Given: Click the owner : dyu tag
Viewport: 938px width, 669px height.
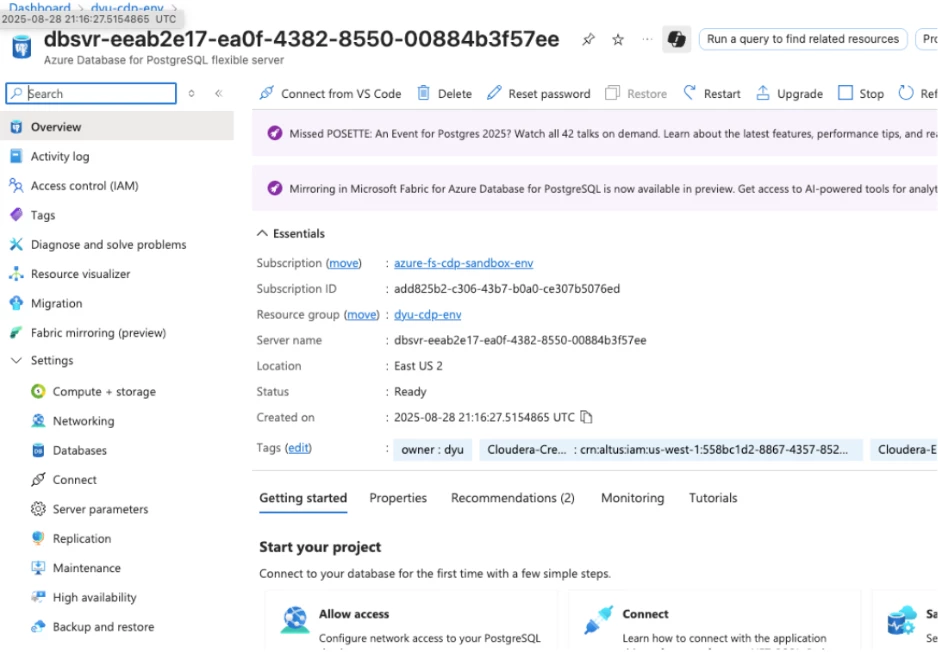Looking at the screenshot, I should (433, 450).
